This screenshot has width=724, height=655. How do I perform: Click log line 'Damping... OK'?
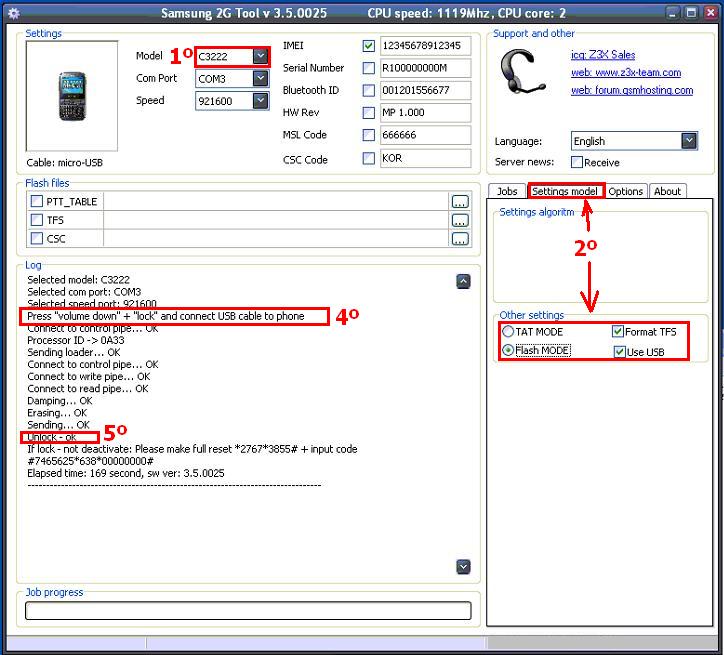(x=60, y=401)
